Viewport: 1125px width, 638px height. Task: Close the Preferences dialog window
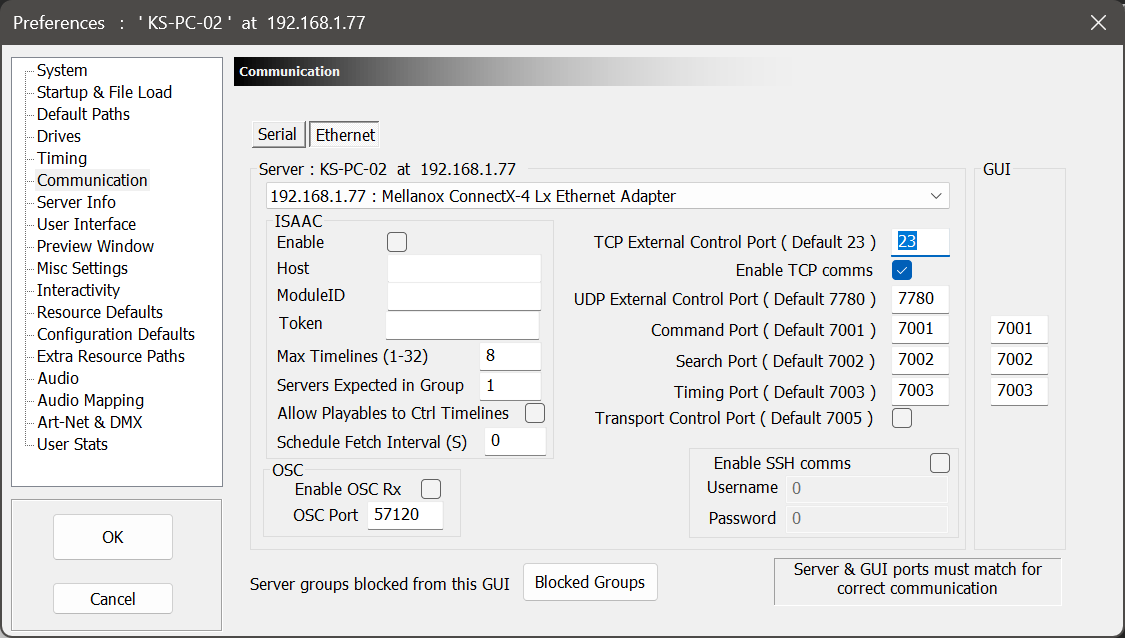tap(1098, 22)
